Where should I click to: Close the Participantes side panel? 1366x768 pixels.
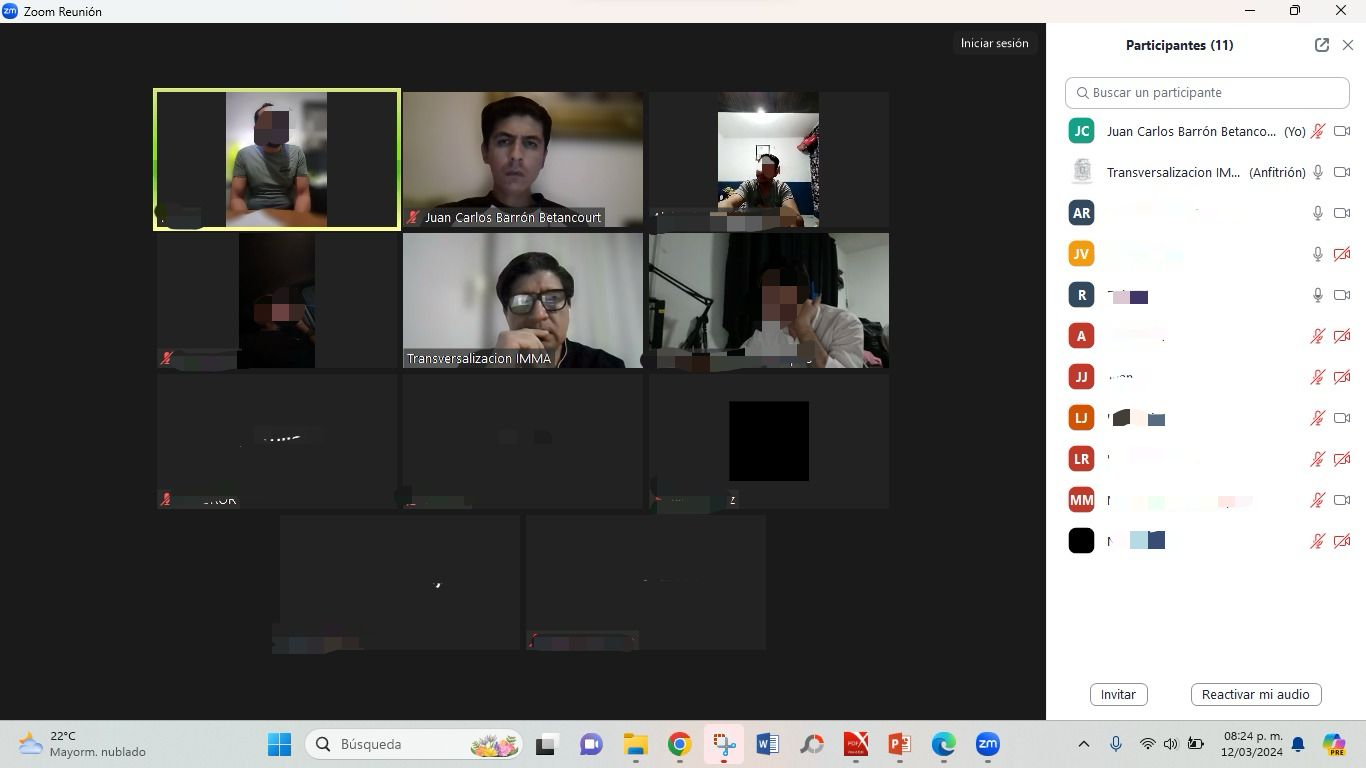[x=1348, y=45]
